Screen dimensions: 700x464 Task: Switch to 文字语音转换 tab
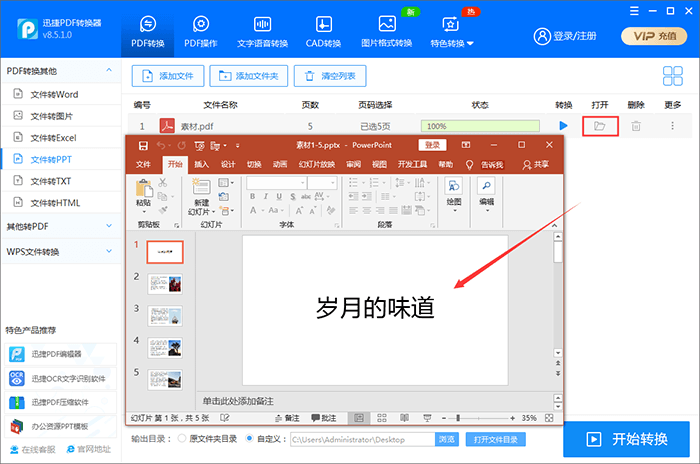tap(262, 31)
